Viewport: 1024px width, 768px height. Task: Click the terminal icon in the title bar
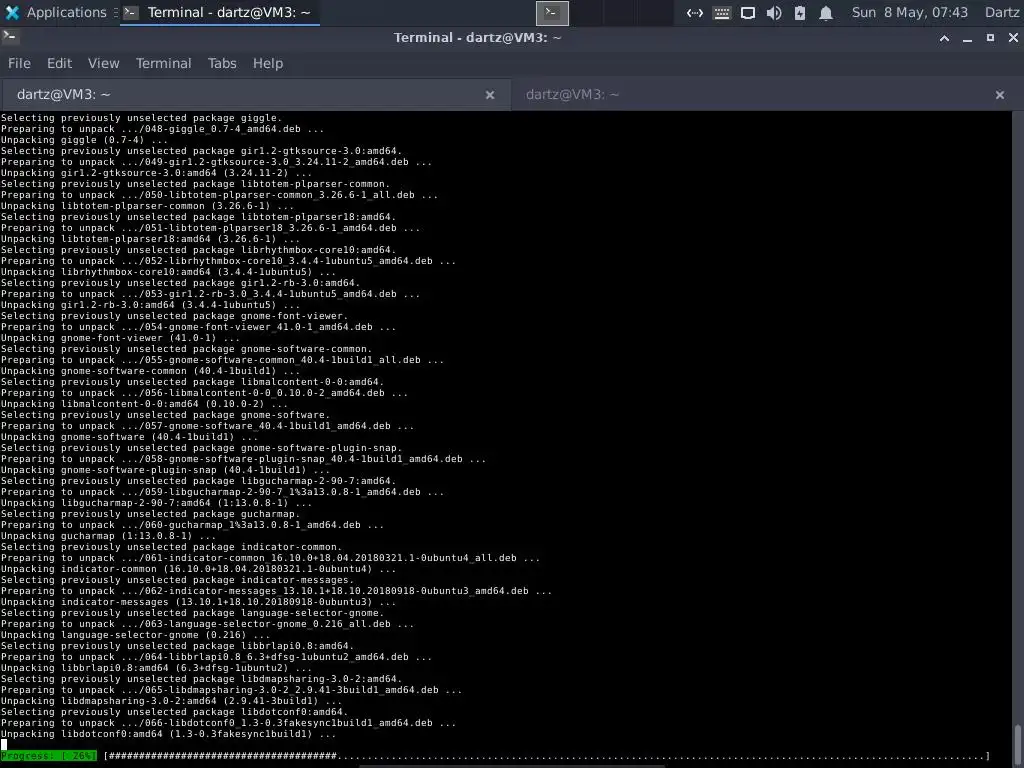pyautogui.click(x=9, y=37)
